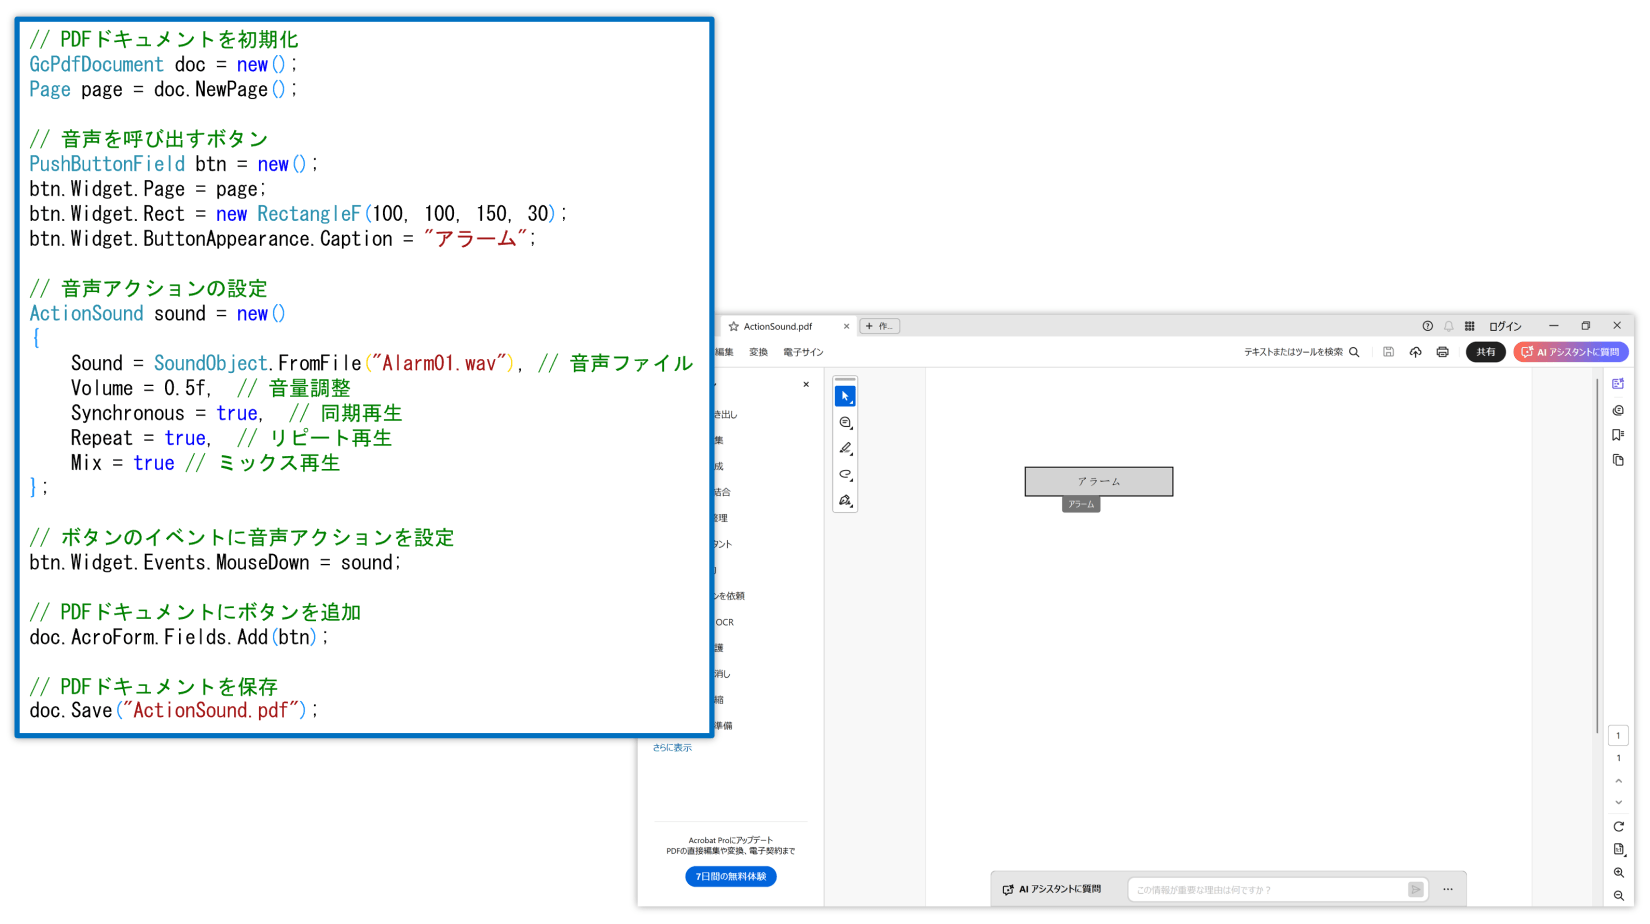The width and height of the screenshot is (1650, 924).
Task: Click the page number input field
Action: (1618, 735)
